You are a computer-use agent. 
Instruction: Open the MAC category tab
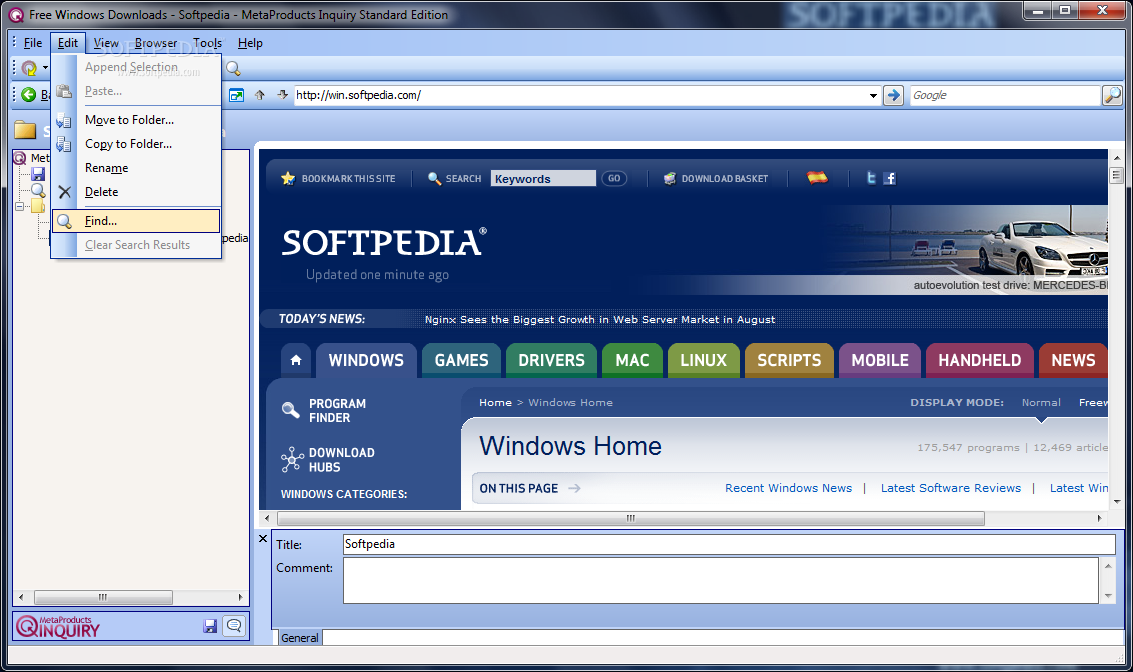tap(632, 360)
